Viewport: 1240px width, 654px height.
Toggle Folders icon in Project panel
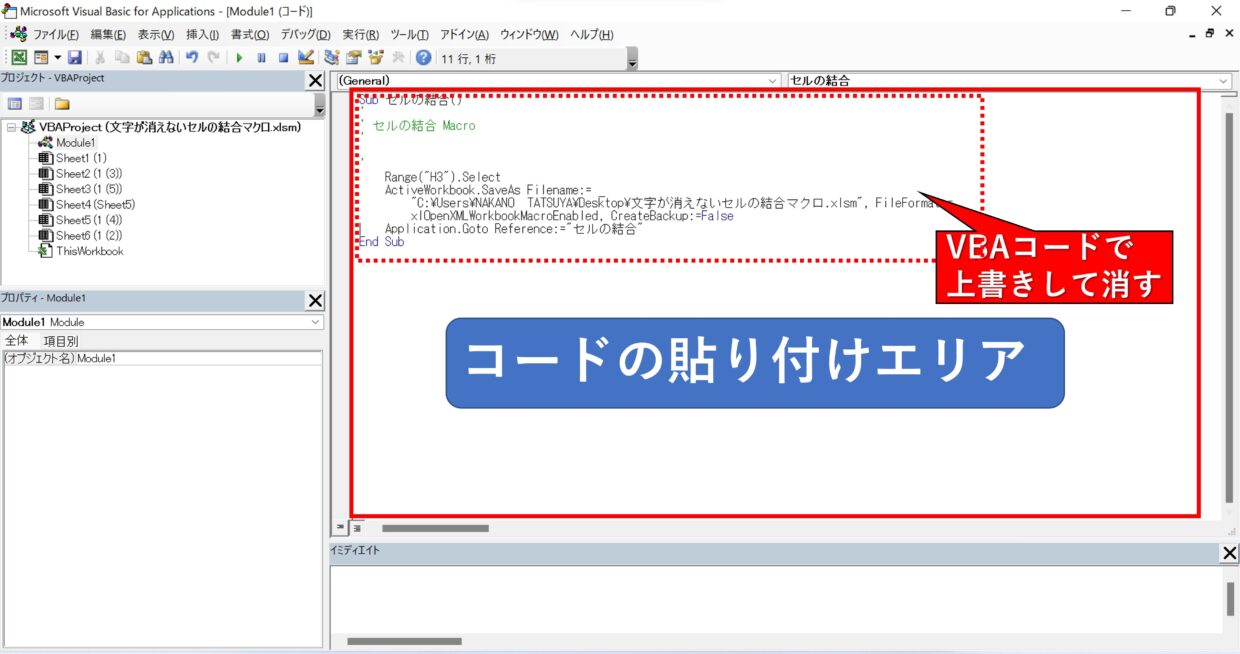pos(62,103)
